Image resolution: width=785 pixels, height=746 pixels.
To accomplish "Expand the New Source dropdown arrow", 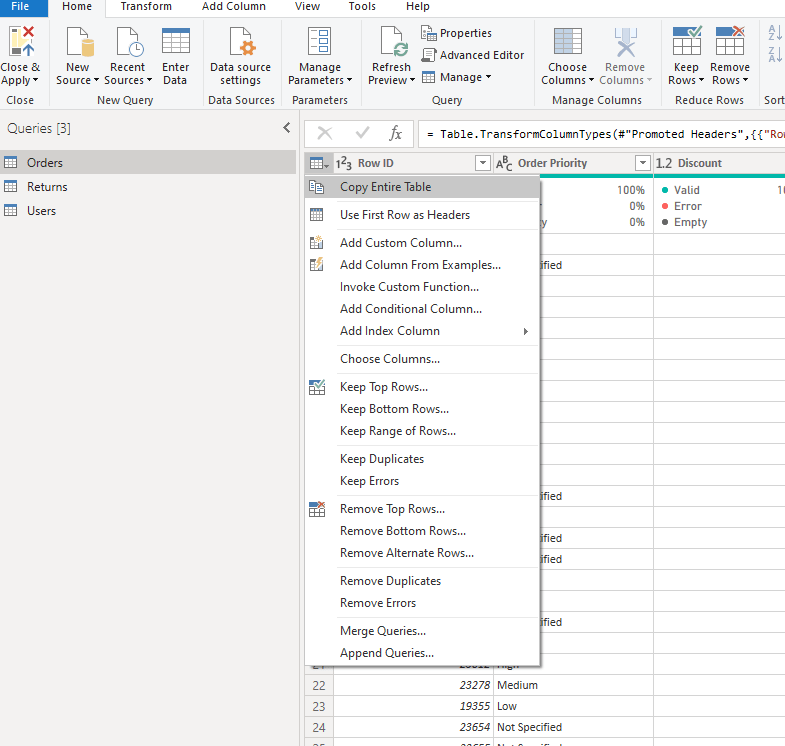I will click(x=96, y=80).
